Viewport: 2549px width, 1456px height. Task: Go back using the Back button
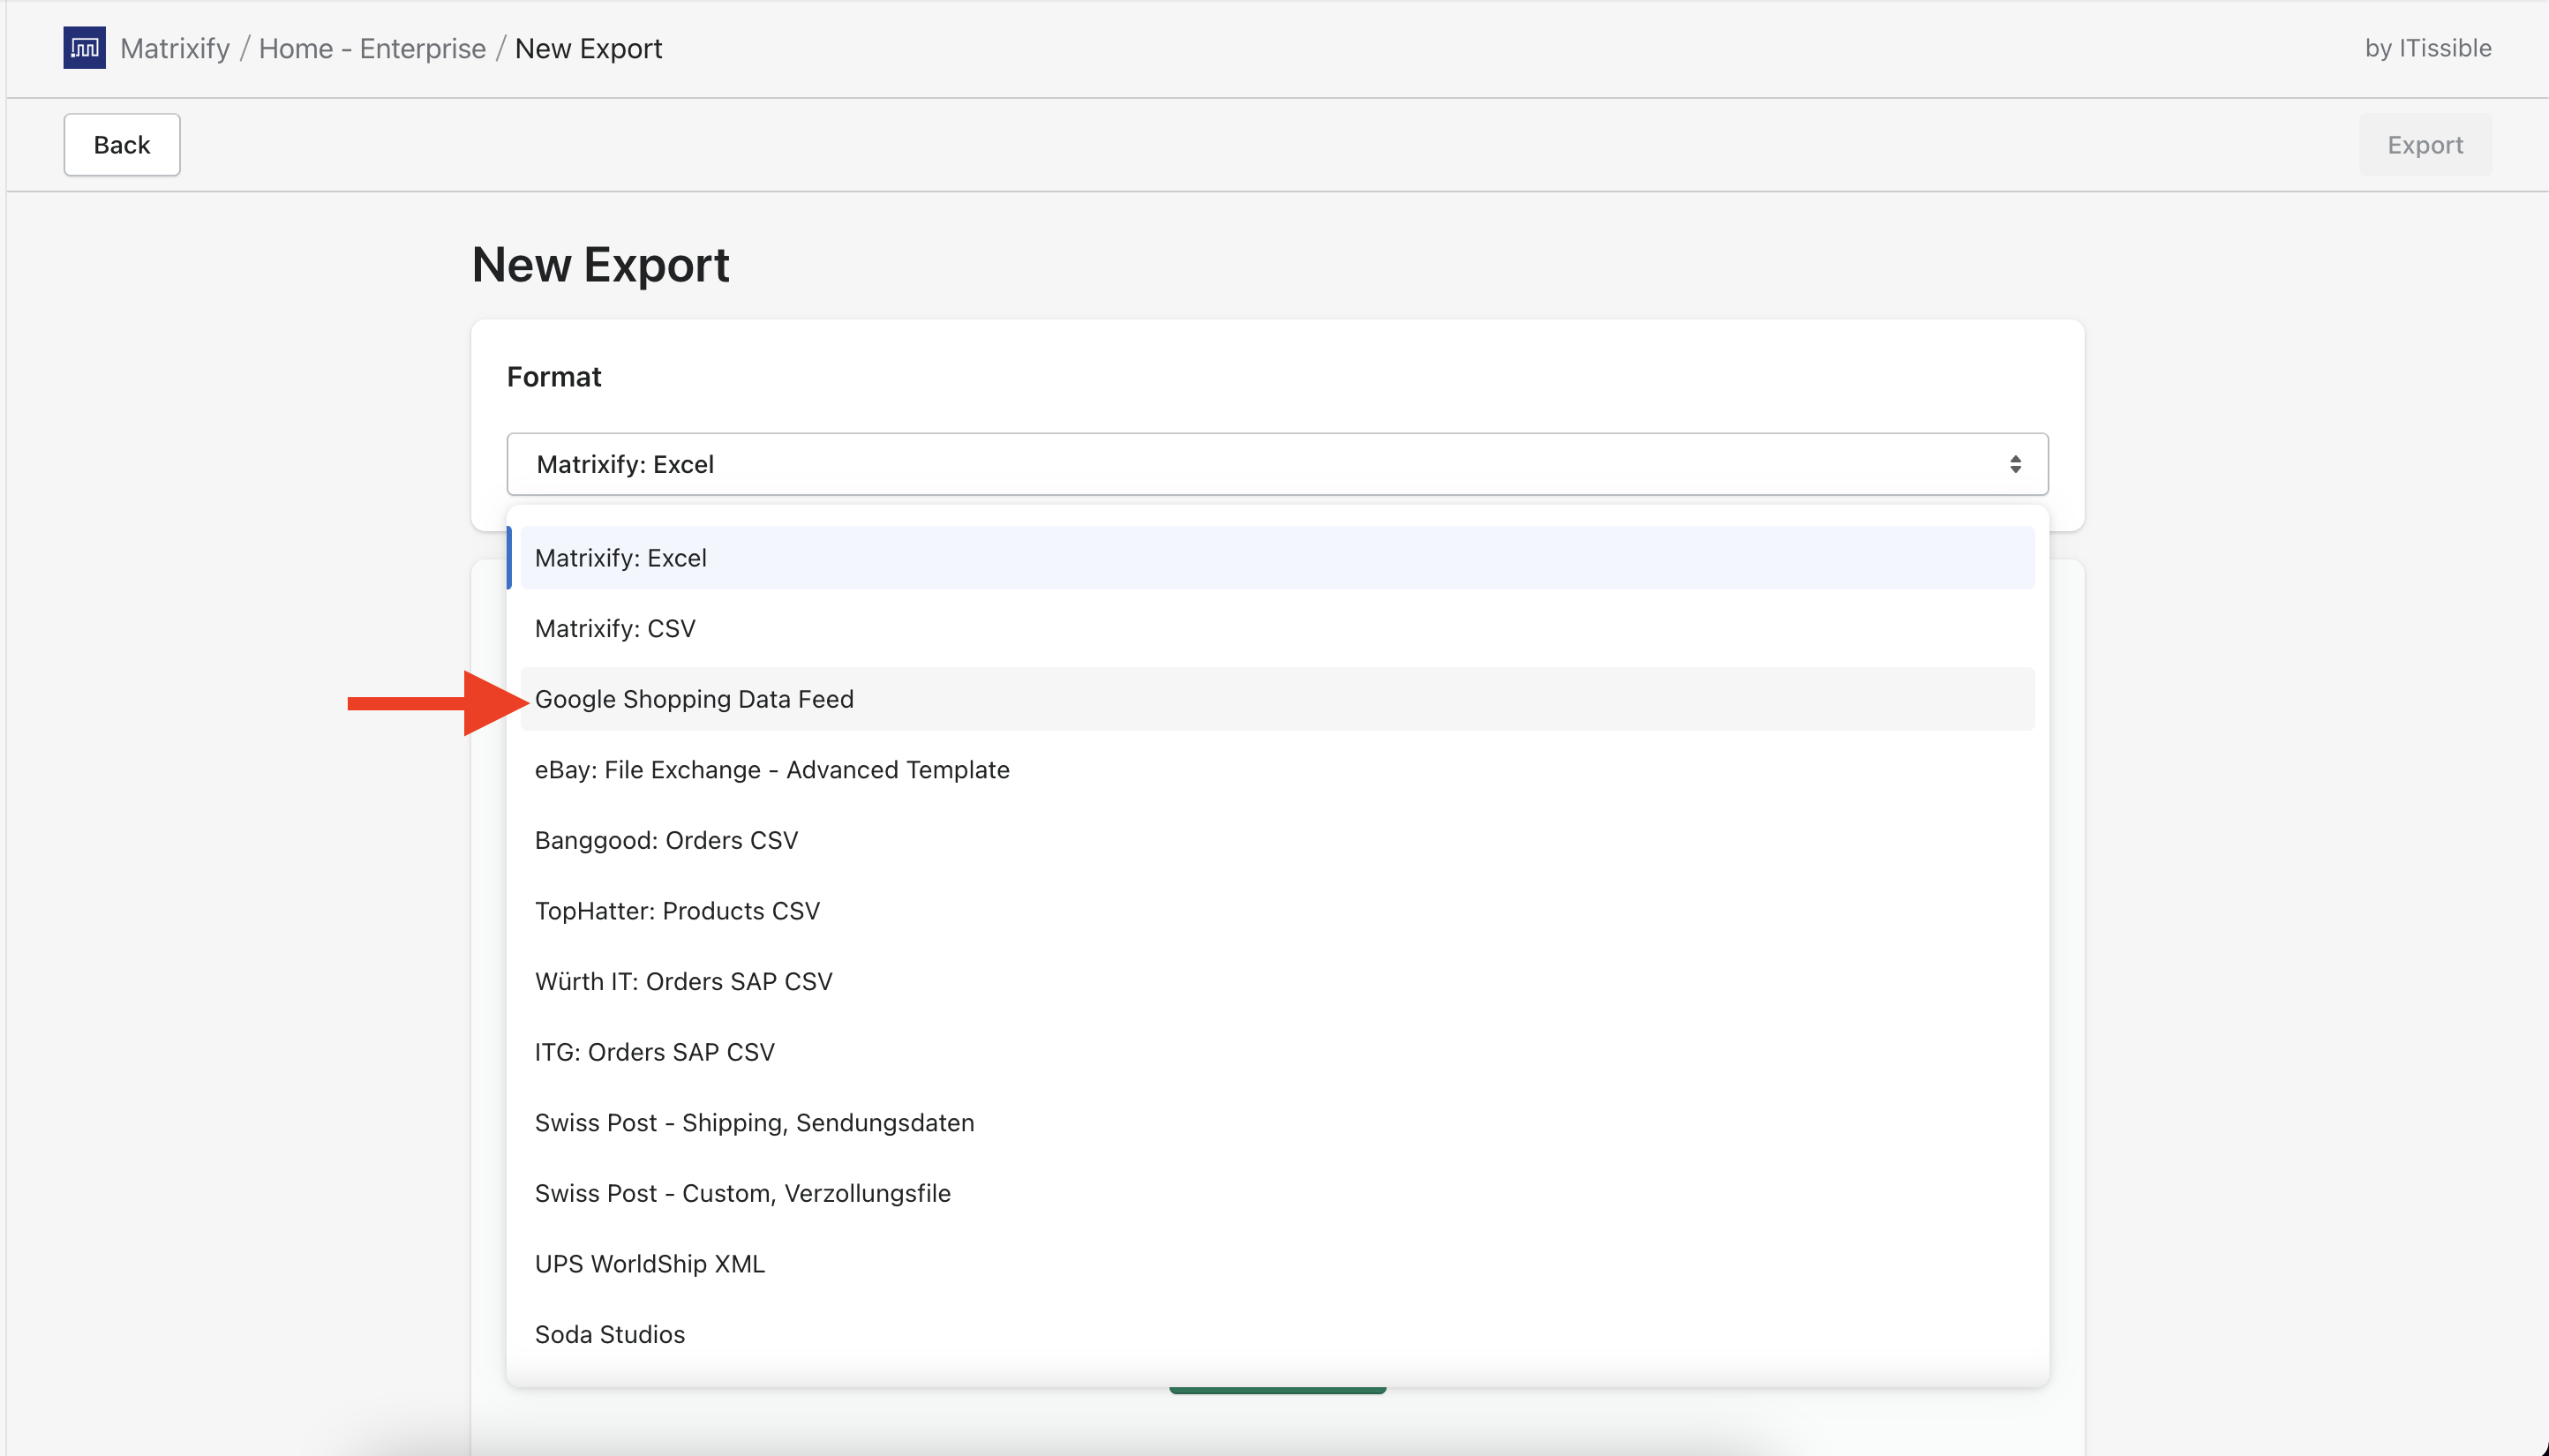pyautogui.click(x=121, y=144)
